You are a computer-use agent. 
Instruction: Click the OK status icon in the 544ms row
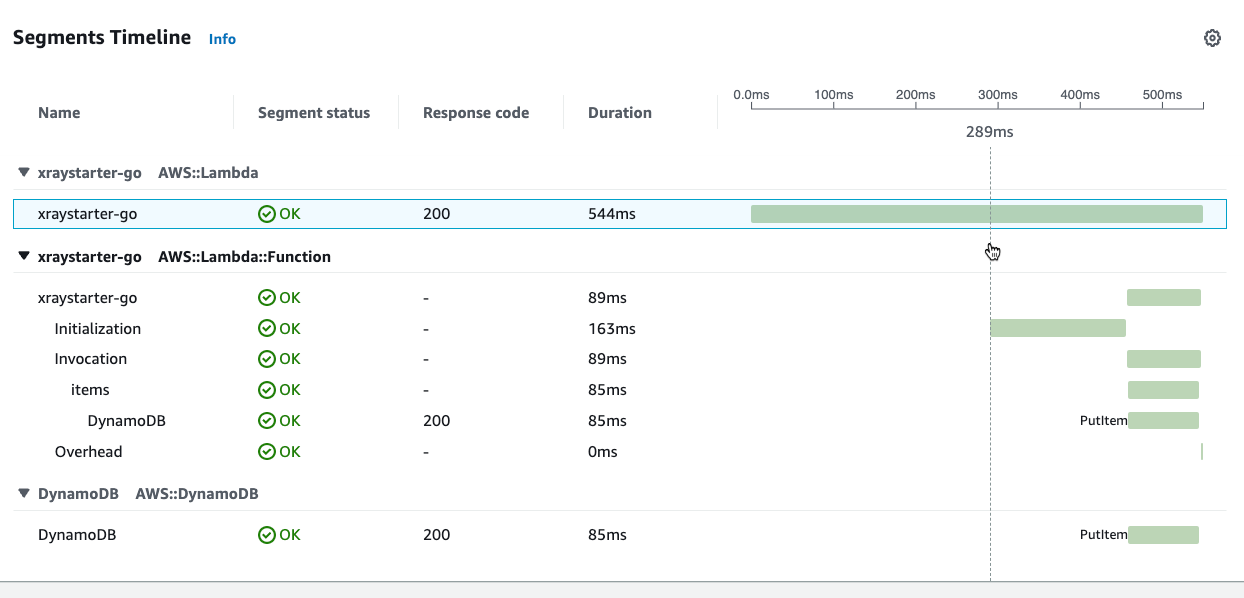point(266,213)
